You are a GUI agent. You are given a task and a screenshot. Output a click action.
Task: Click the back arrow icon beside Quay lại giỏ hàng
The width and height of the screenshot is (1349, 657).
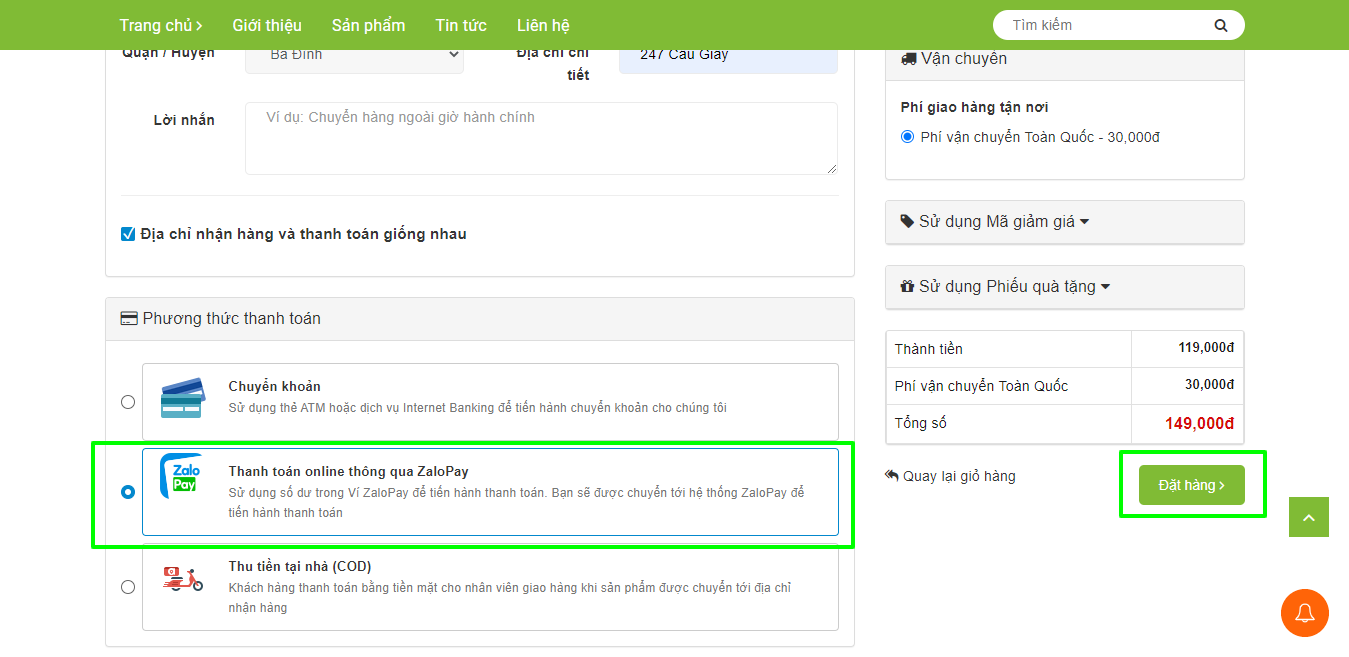[x=892, y=475]
